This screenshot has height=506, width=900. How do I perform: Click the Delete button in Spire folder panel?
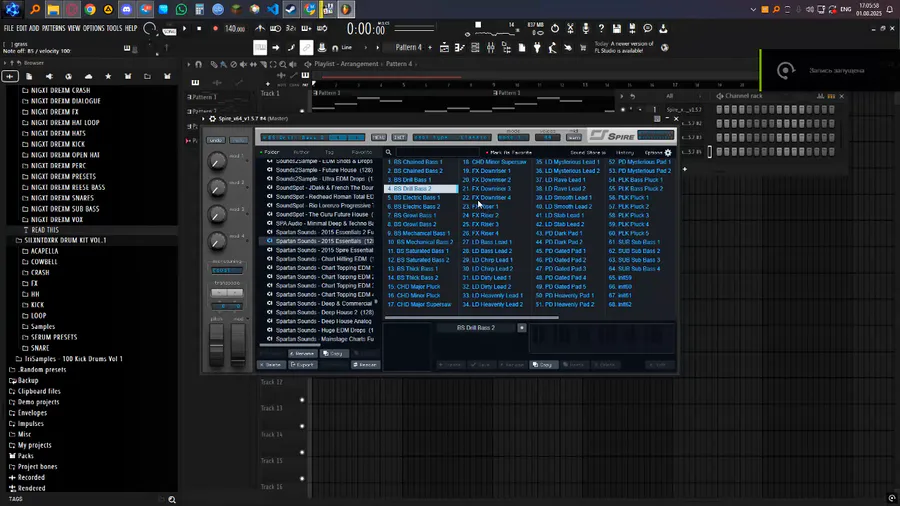click(x=271, y=365)
